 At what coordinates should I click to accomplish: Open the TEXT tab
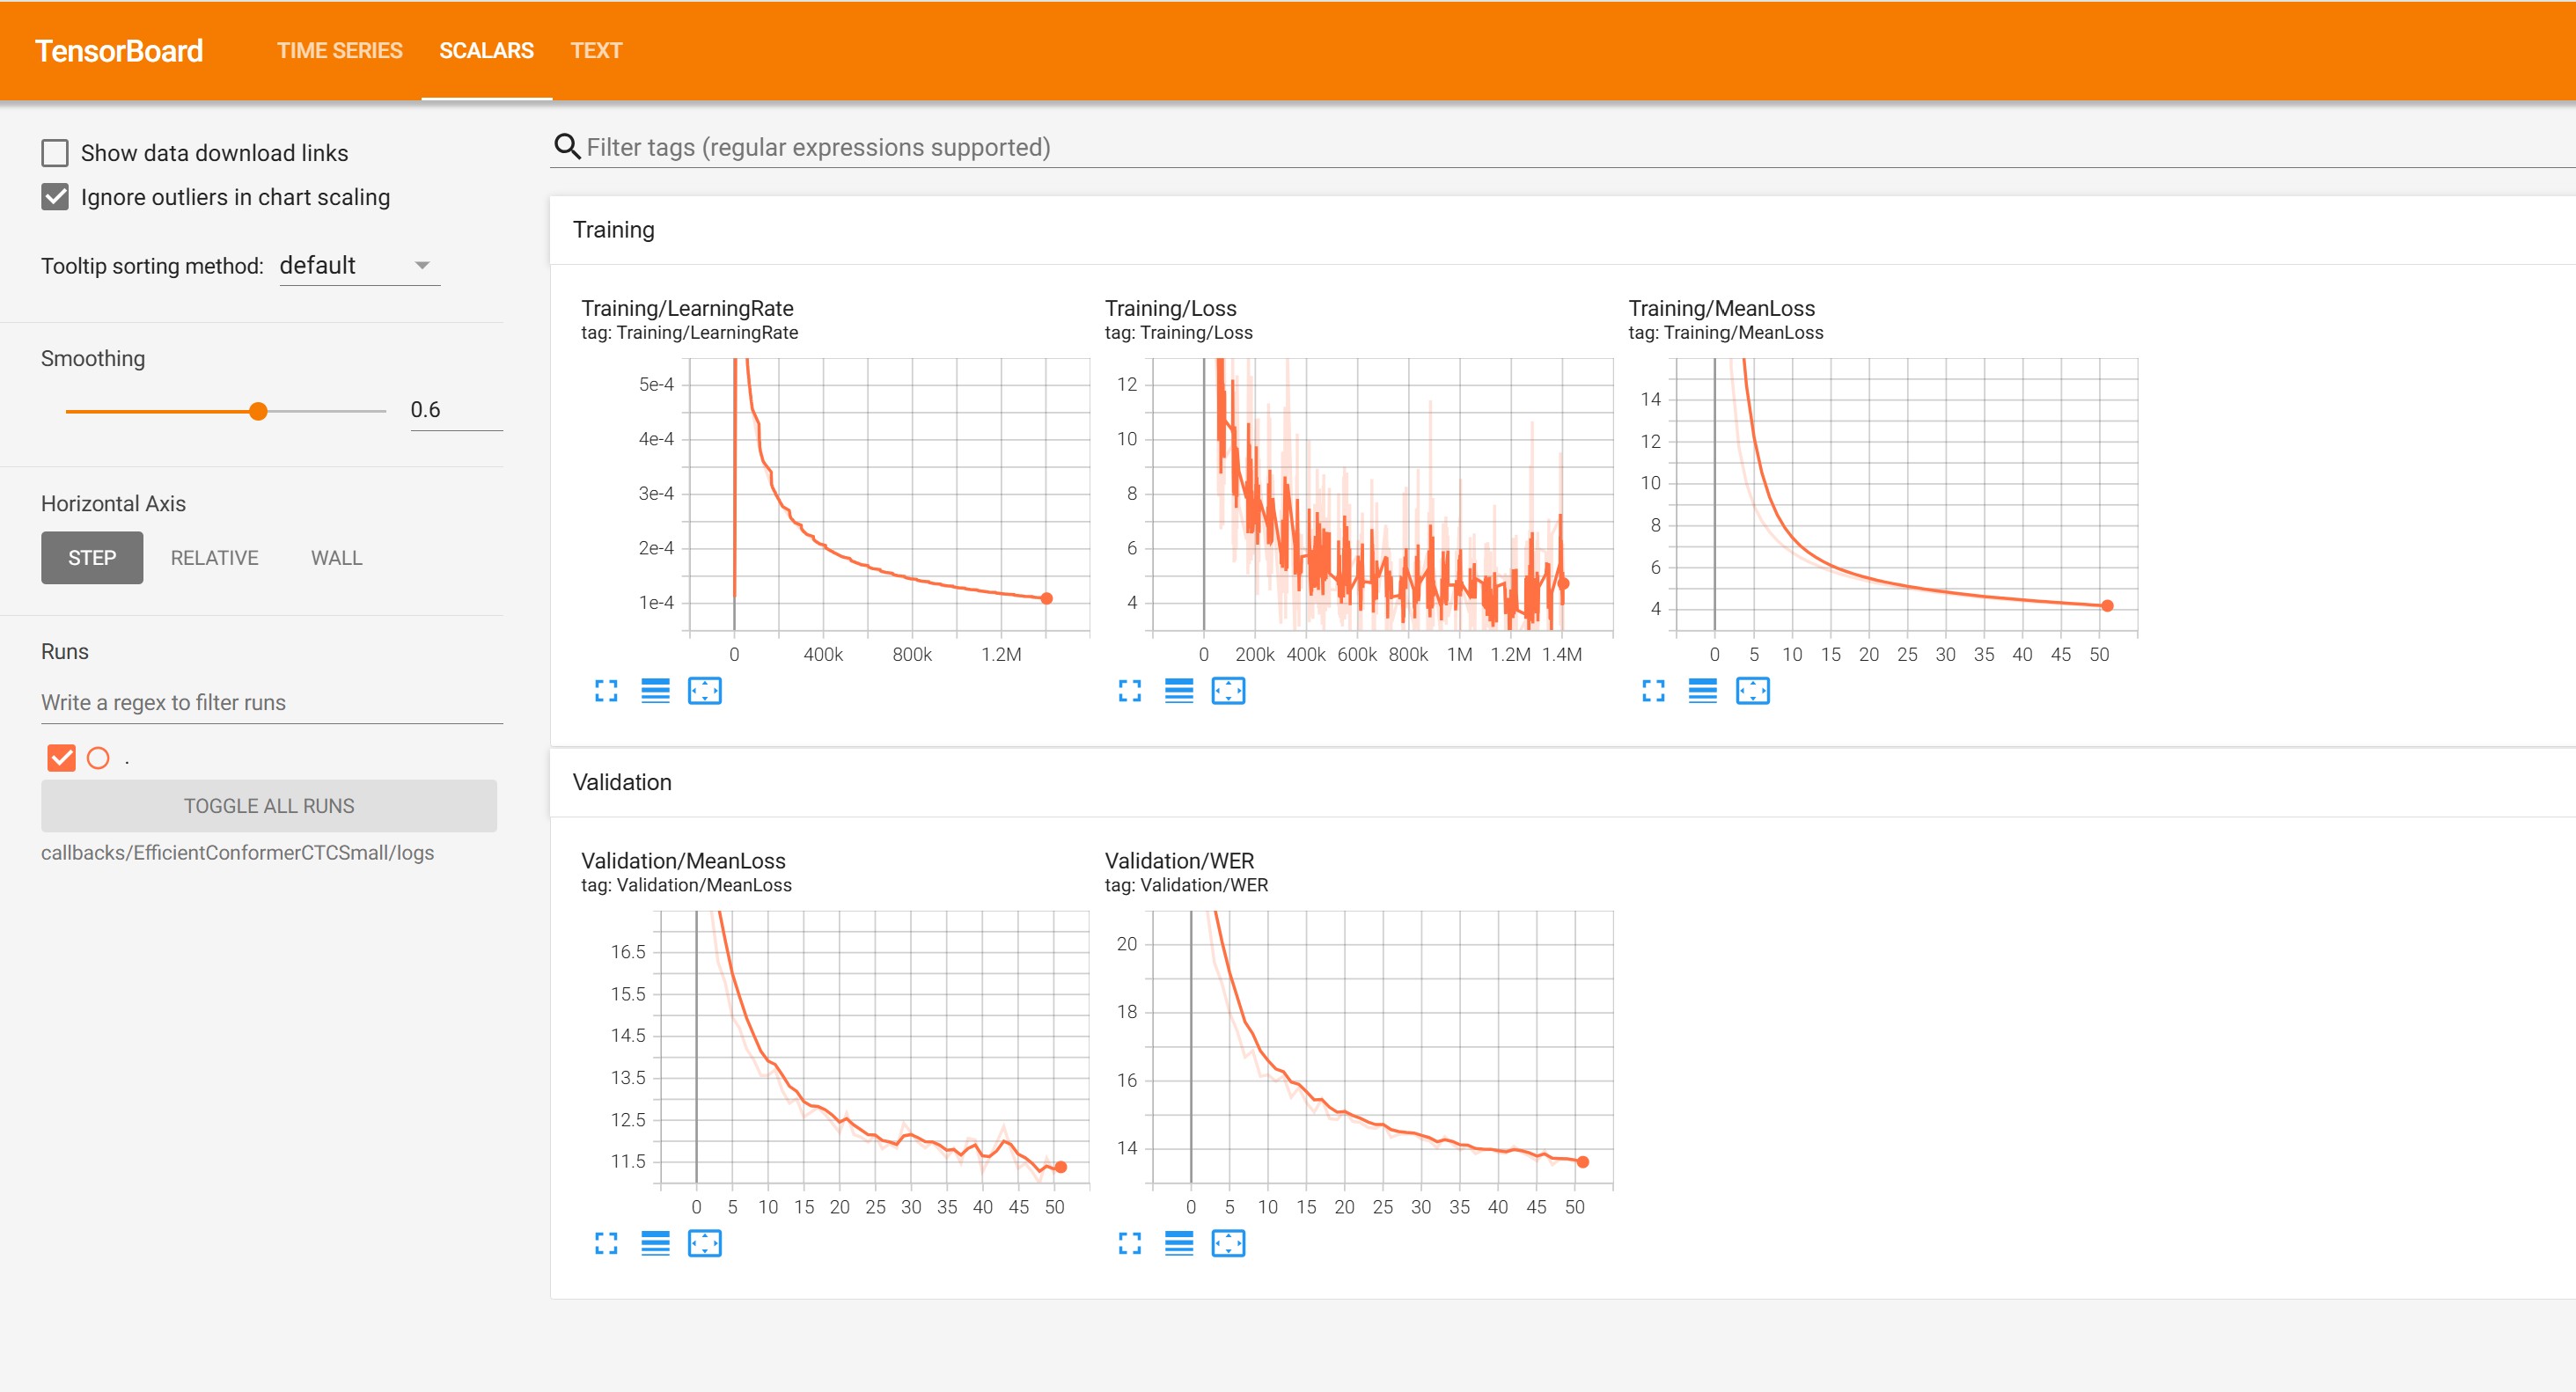[596, 50]
